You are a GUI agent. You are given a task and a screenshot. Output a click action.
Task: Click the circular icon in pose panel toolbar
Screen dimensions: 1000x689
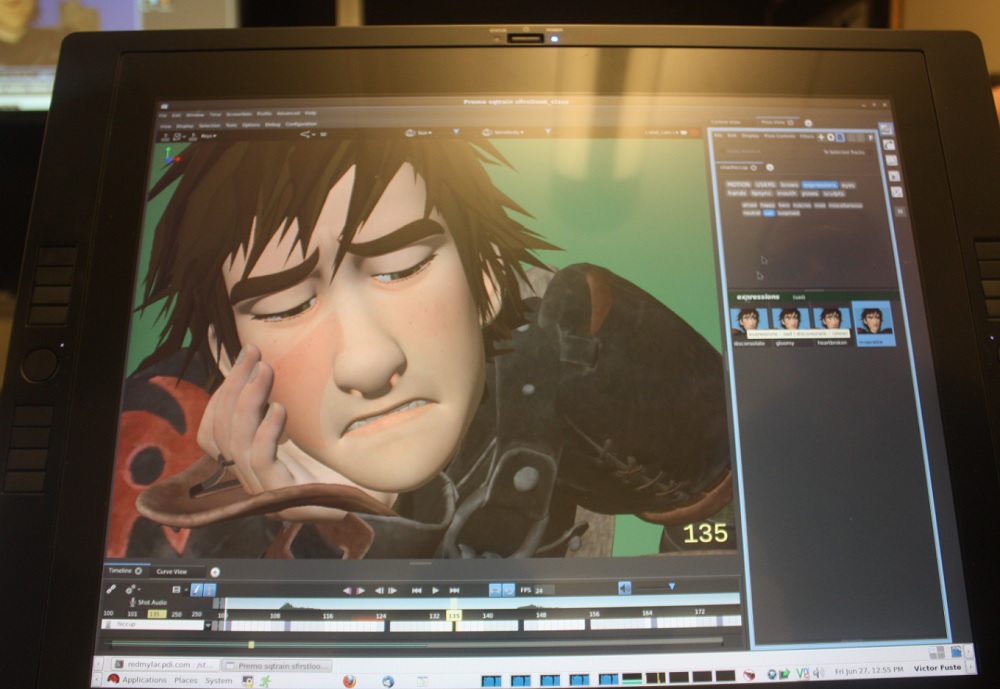point(830,137)
